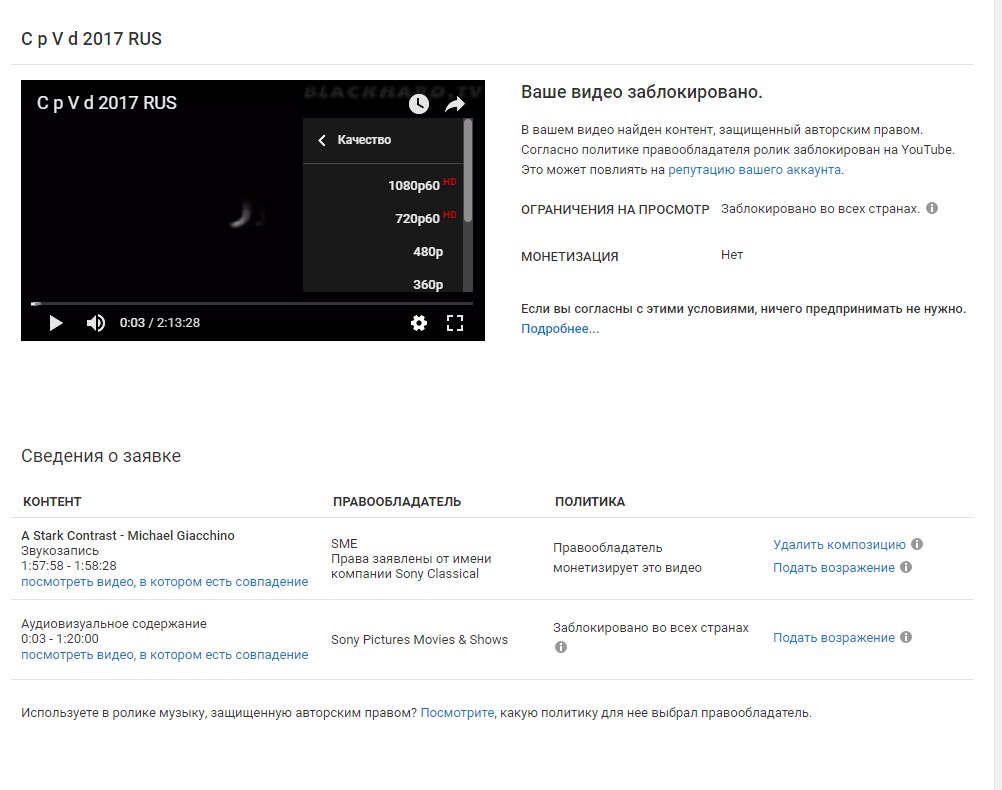Viewport: 1002px width, 790px height.
Task: Click the Play button in video player
Action: tap(56, 323)
